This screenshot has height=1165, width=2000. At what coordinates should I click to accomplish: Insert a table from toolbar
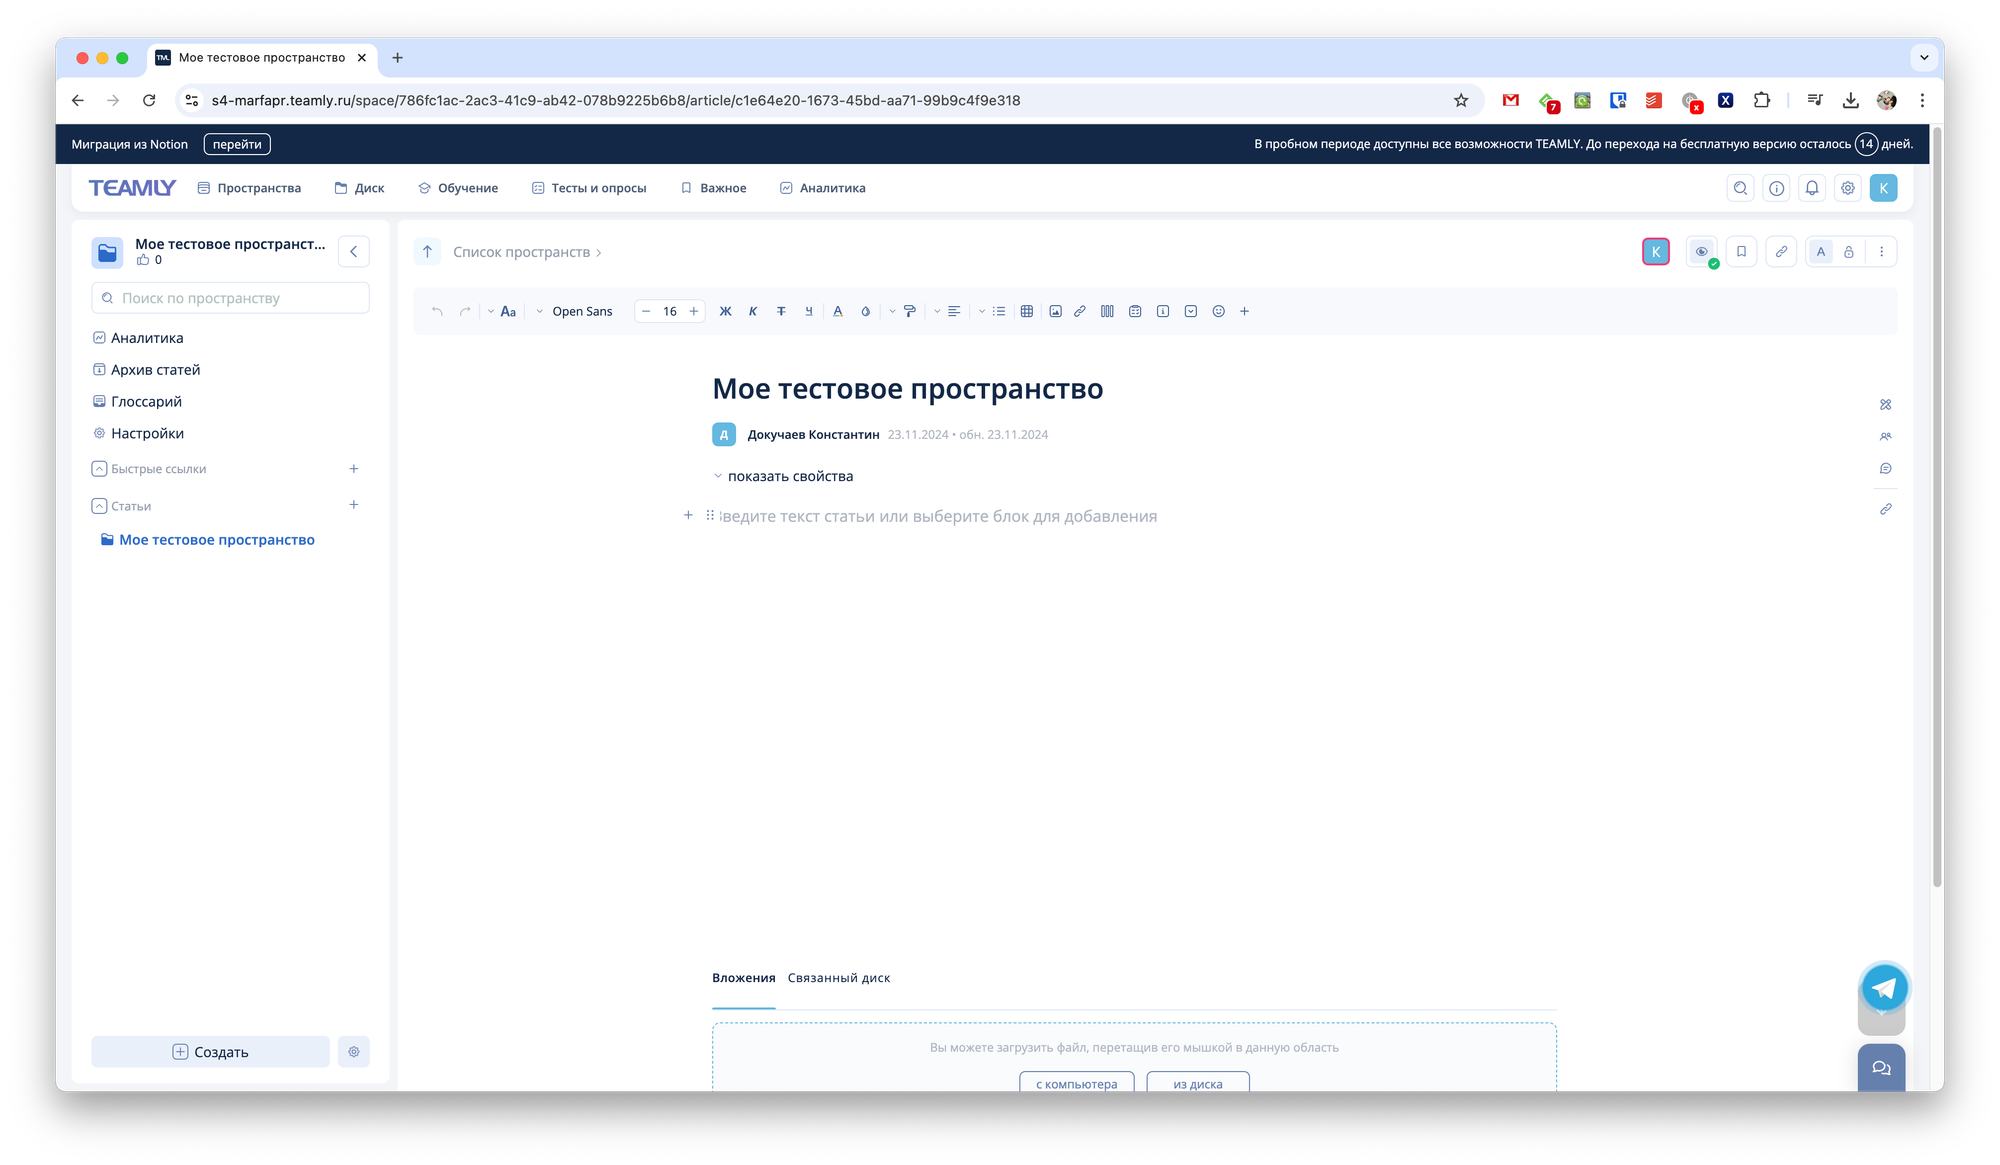pos(1027,311)
